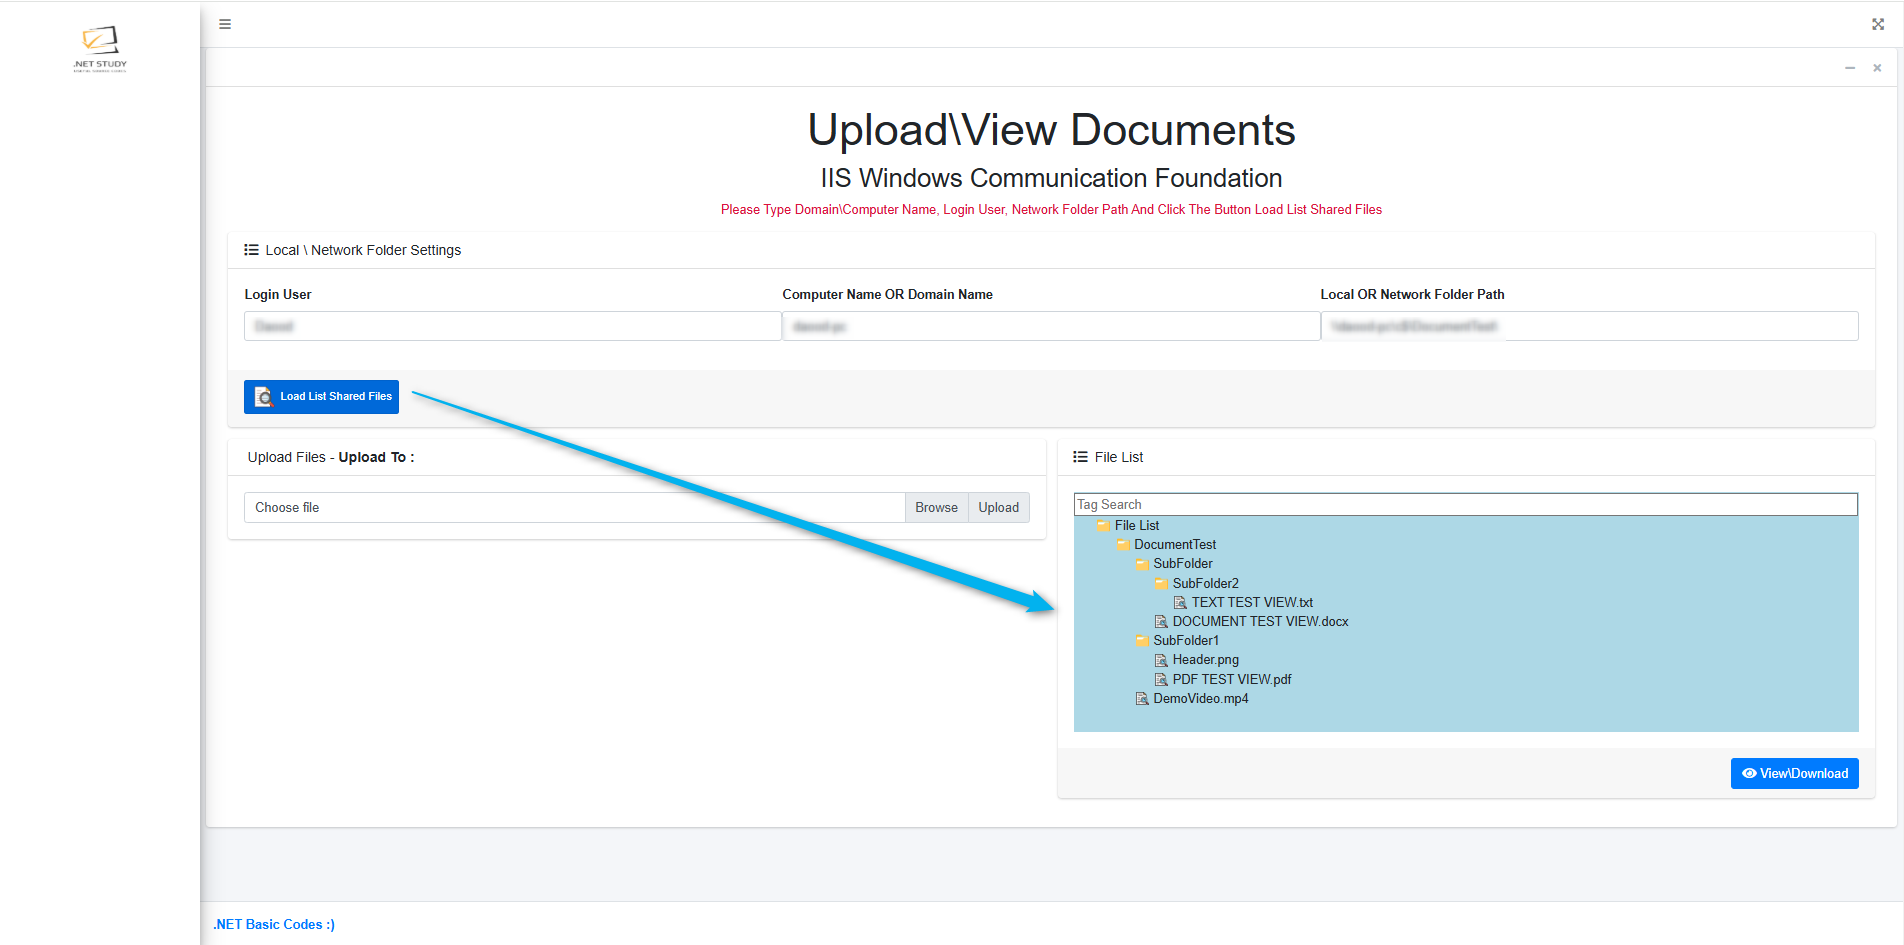This screenshot has width=1904, height=945.
Task: Click the search icon inside Load List Shared Files button
Action: (263, 396)
